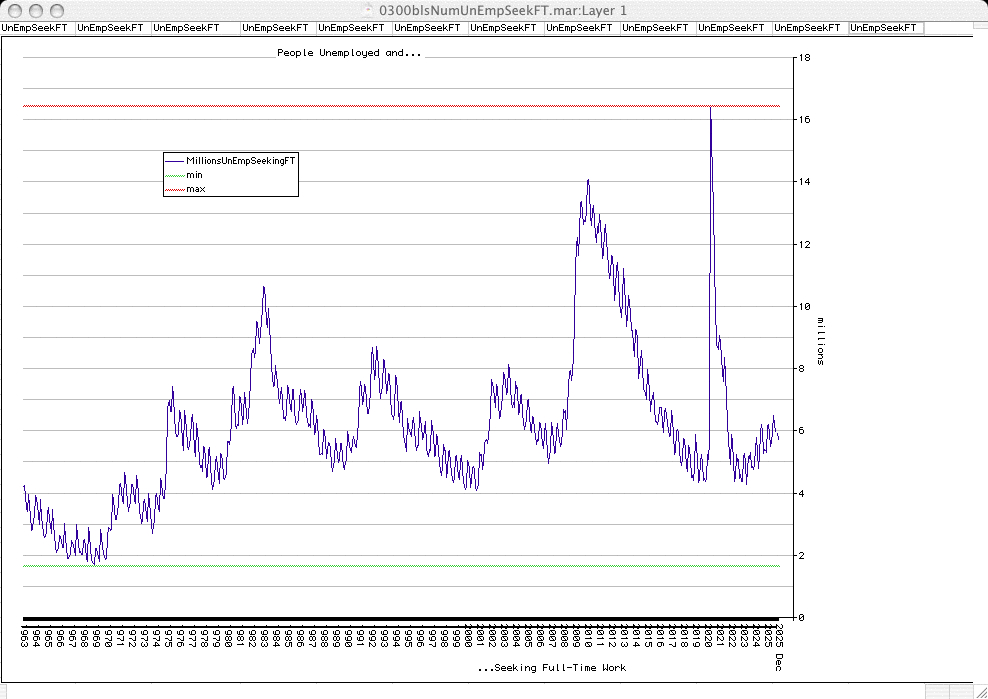This screenshot has width=988, height=699.
Task: Zoom the window with the green button
Action: click(55, 9)
